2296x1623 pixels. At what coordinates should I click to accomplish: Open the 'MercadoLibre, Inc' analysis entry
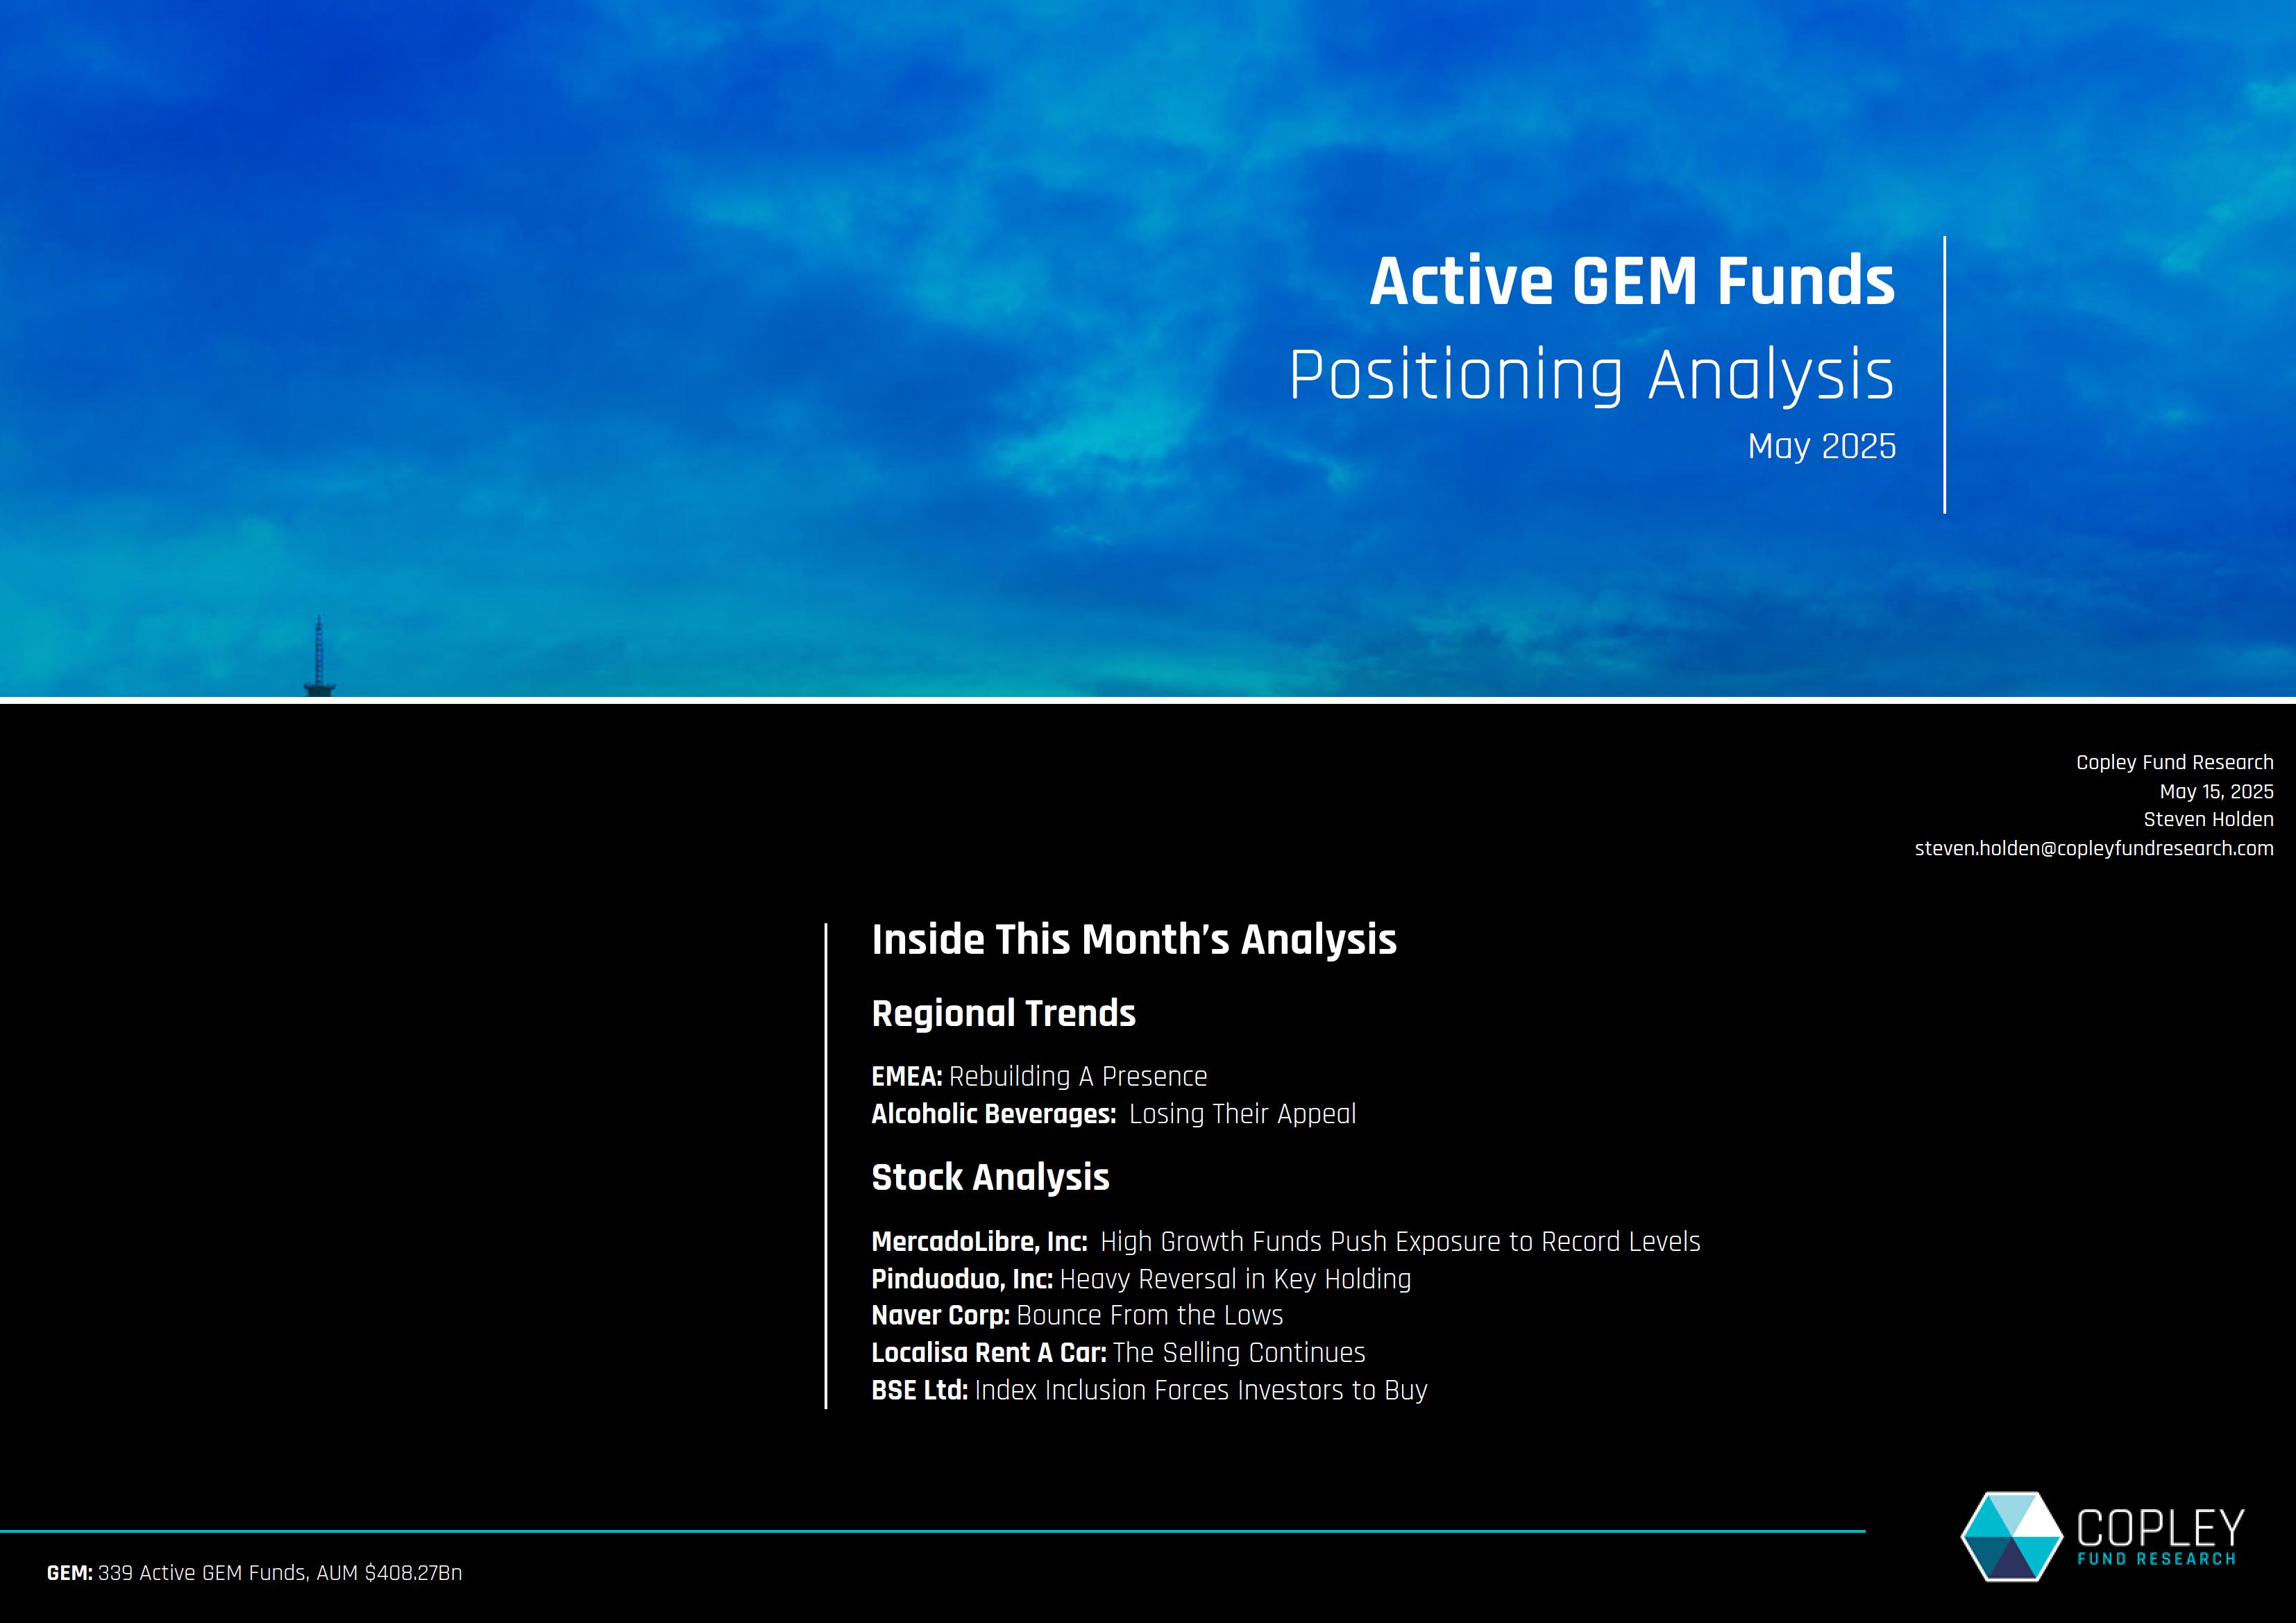1286,1242
